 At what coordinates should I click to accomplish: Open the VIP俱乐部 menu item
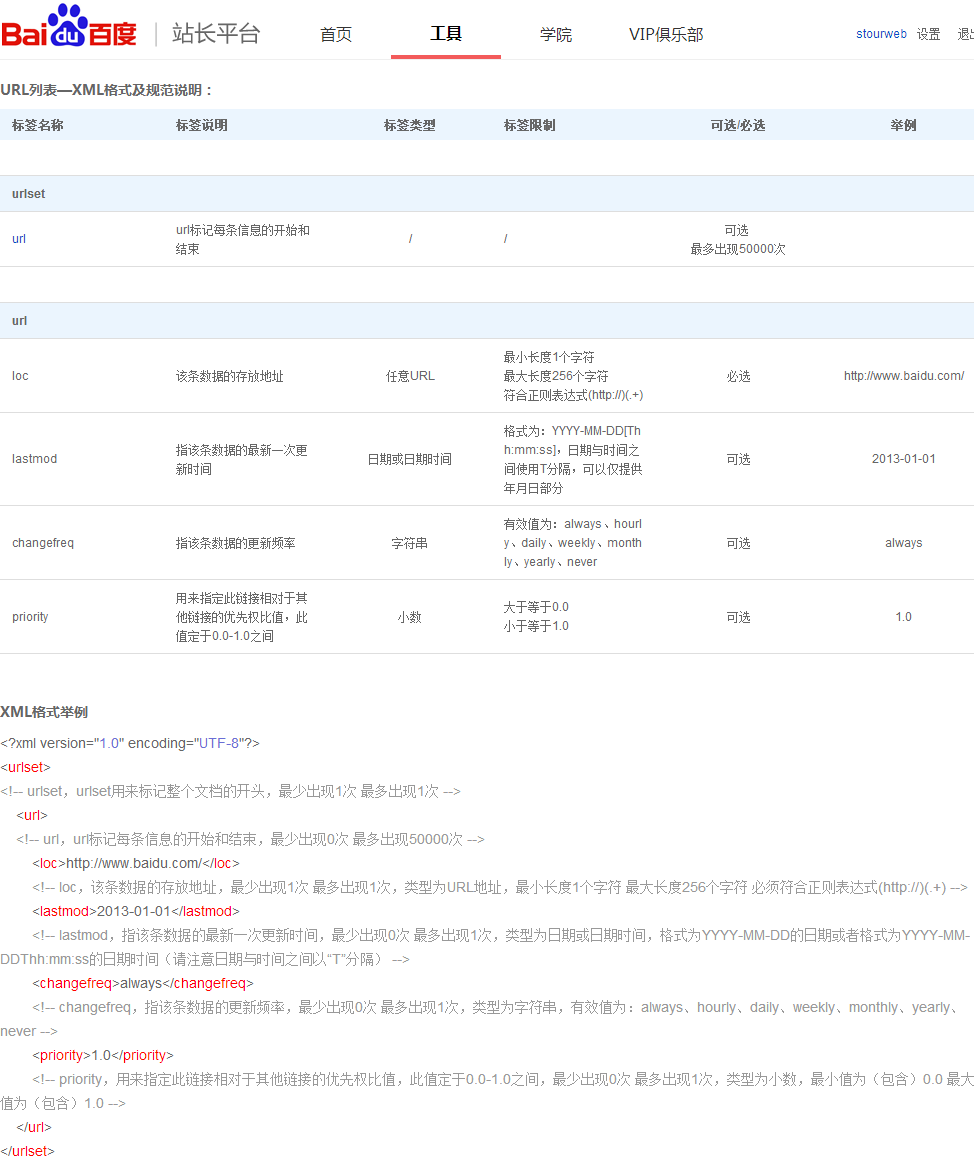point(666,34)
